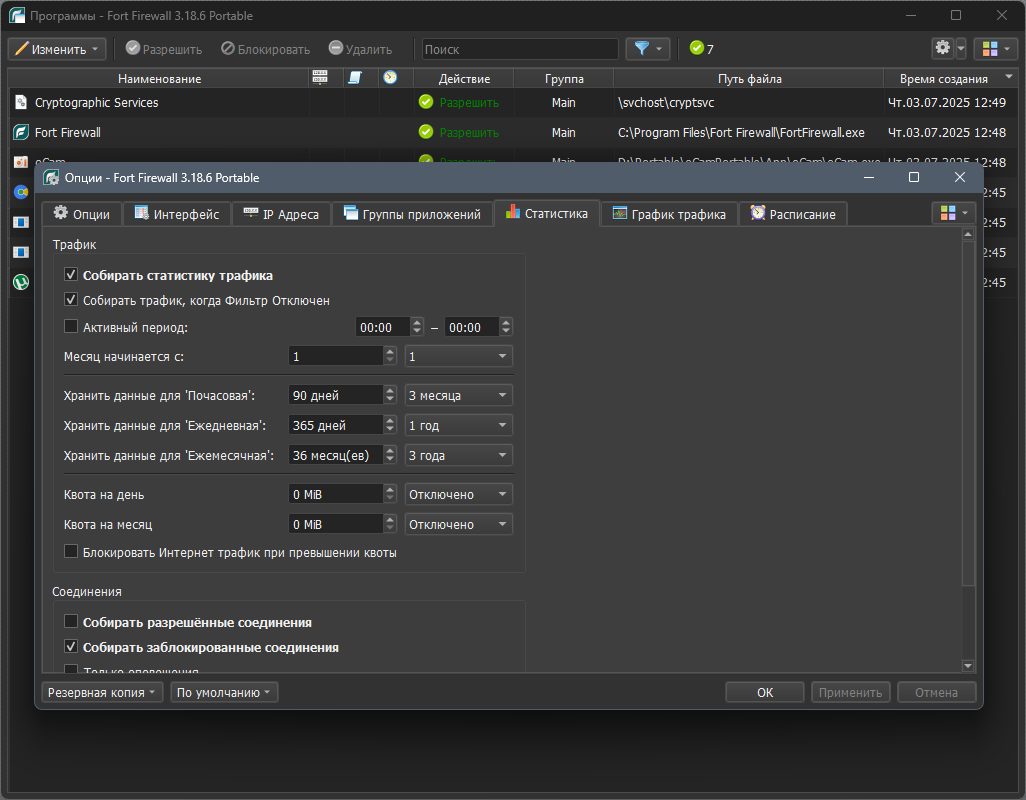Open the '3 месяца' hourly retention dropdown
The height and width of the screenshot is (800, 1026).
tap(458, 395)
